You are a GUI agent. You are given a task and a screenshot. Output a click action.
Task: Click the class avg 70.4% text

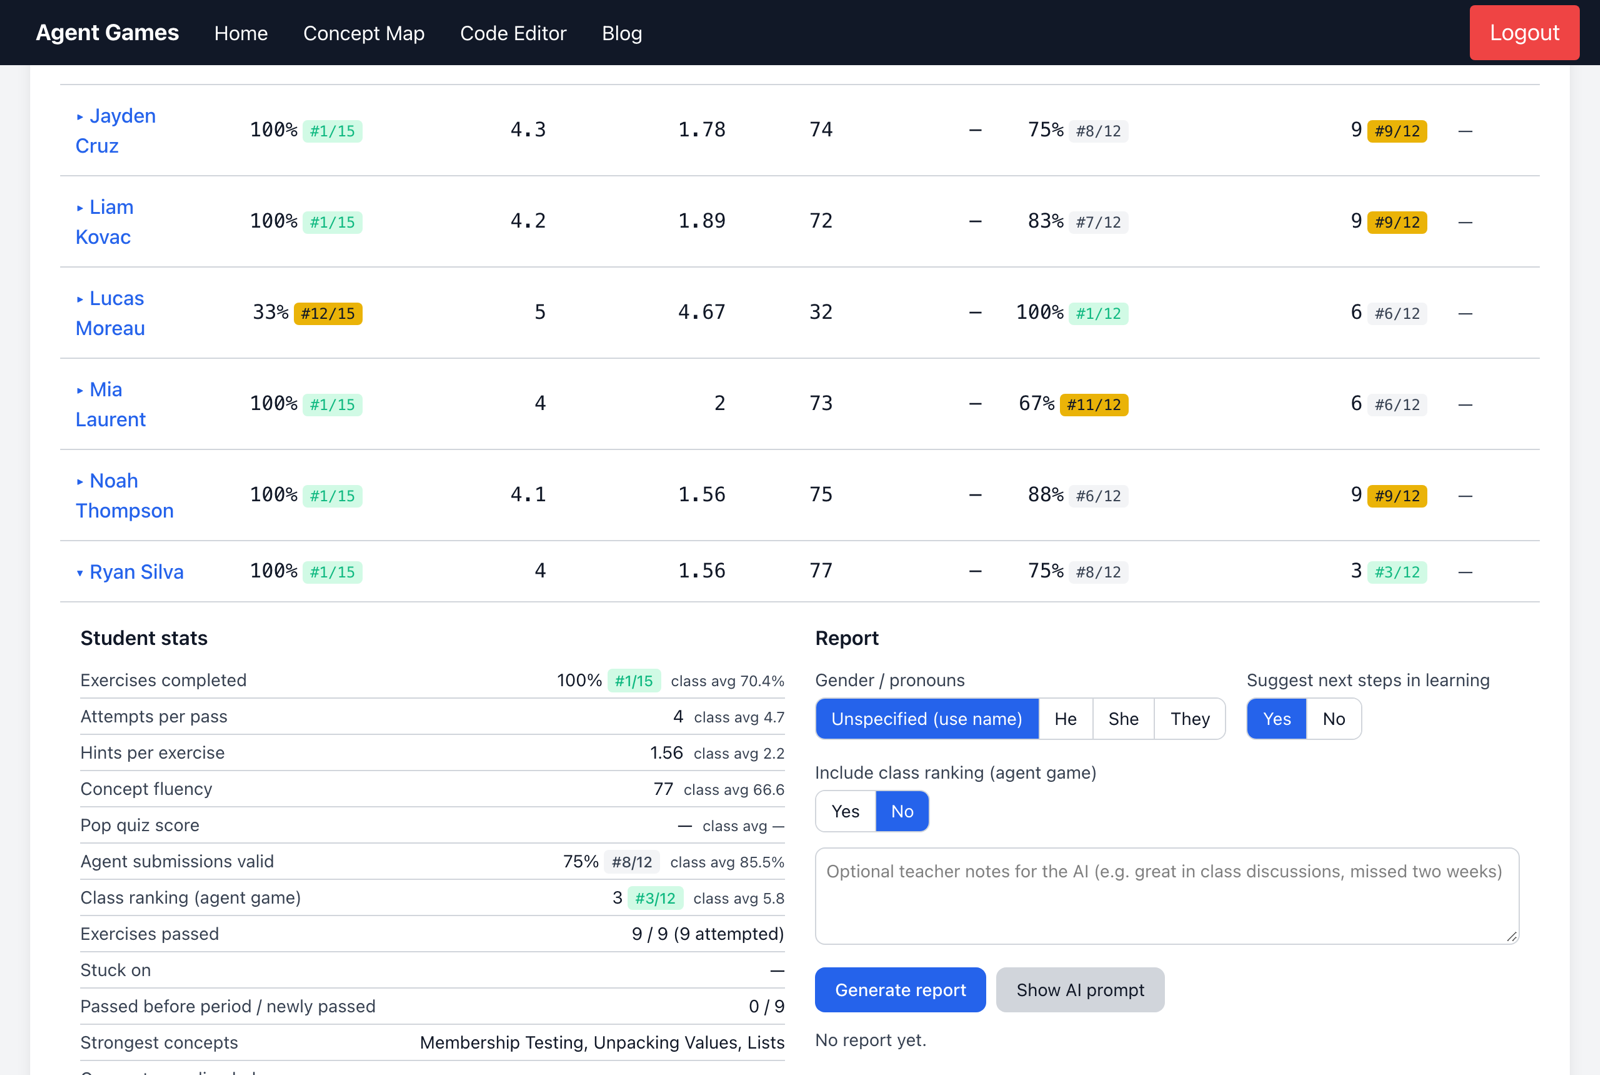[x=727, y=681]
